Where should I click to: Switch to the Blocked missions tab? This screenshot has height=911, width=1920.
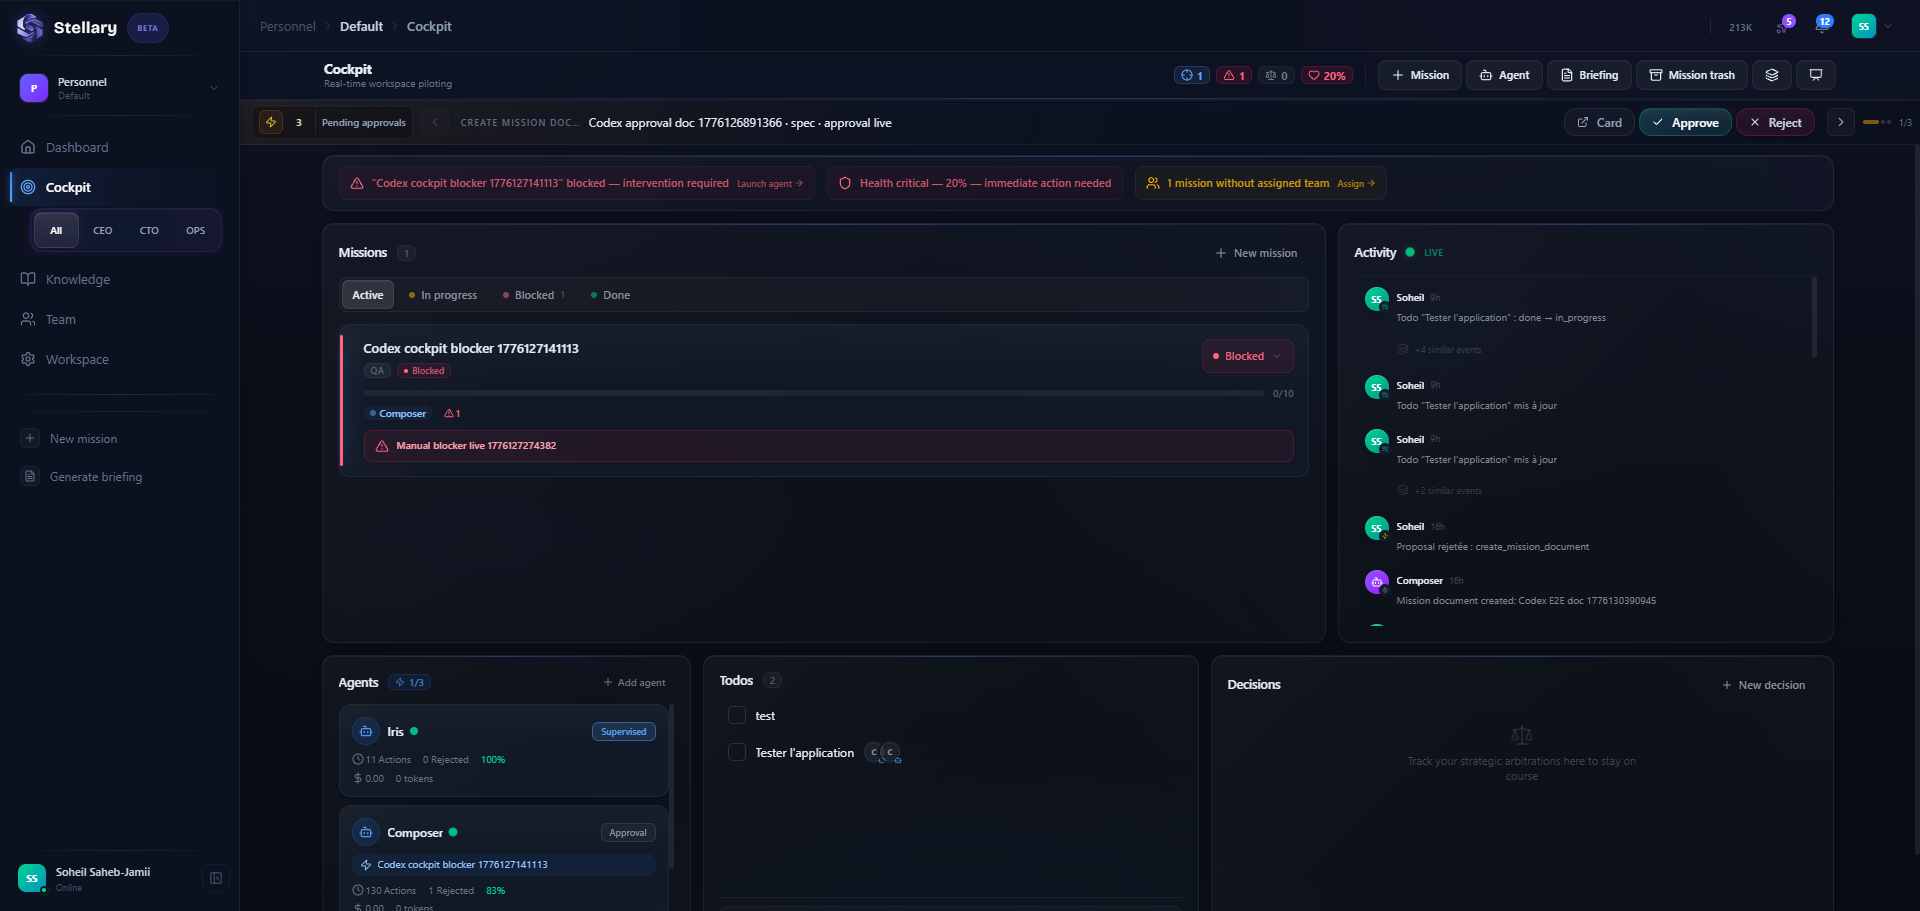tap(534, 295)
